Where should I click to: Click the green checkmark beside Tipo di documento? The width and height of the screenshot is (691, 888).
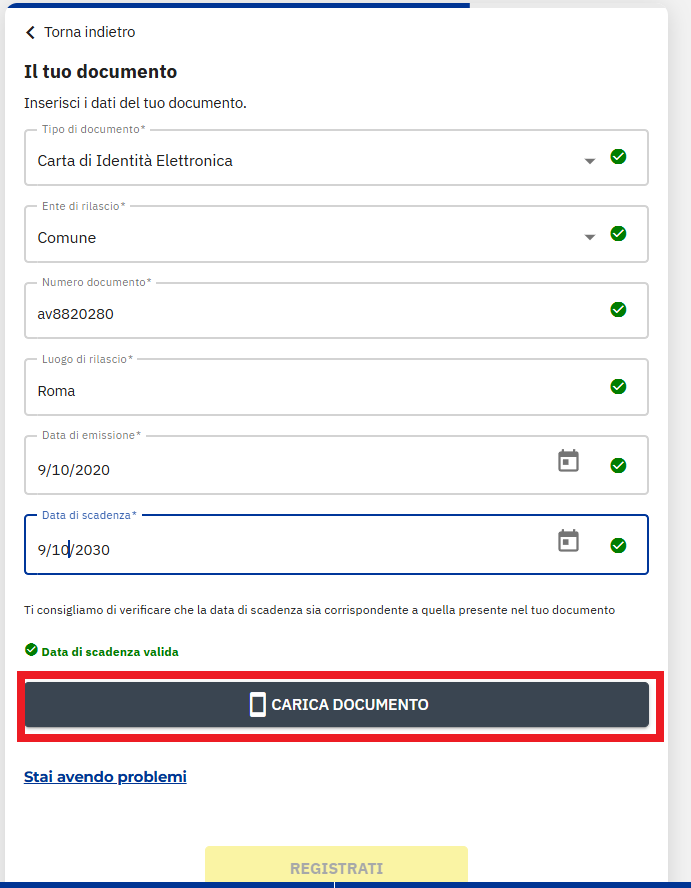coord(618,156)
